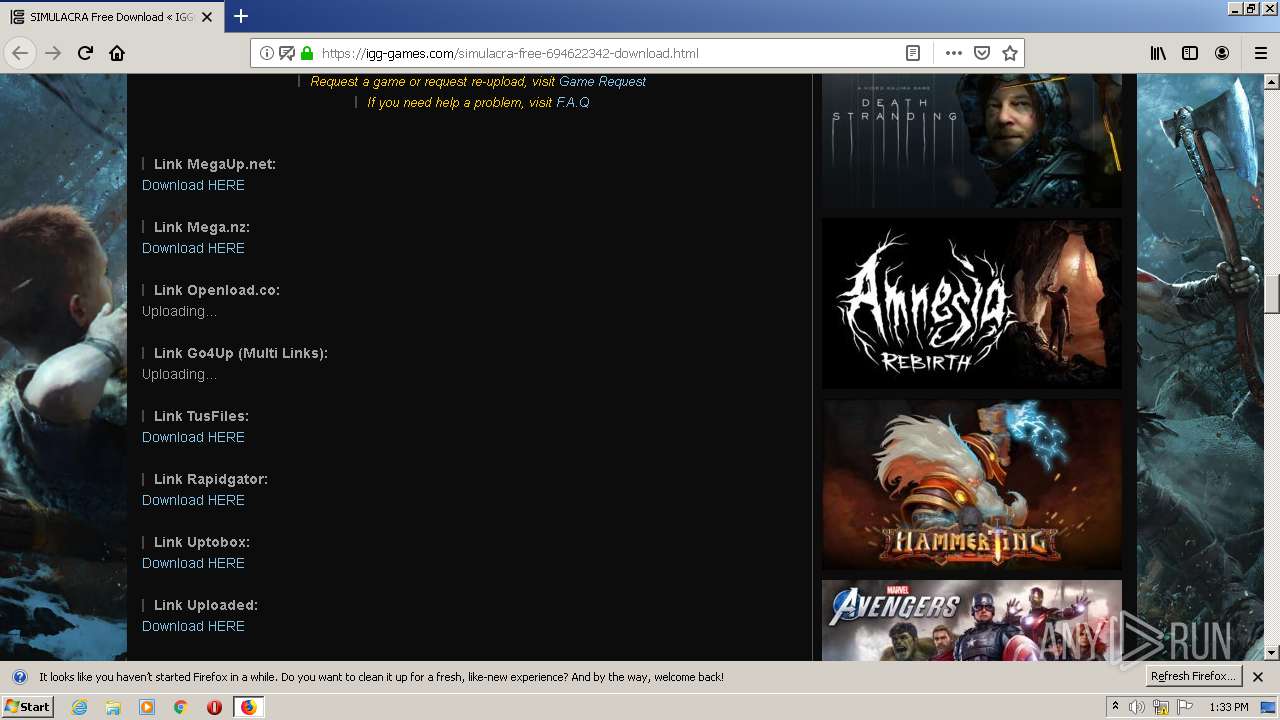The height and width of the screenshot is (720, 1280).
Task: Save page to Pocket
Action: coord(982,53)
